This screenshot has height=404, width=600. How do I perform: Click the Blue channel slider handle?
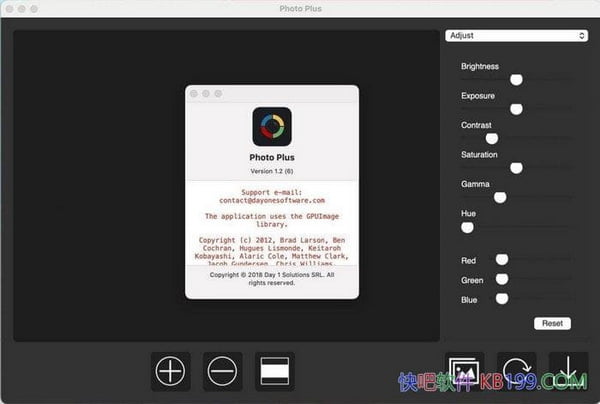point(502,298)
